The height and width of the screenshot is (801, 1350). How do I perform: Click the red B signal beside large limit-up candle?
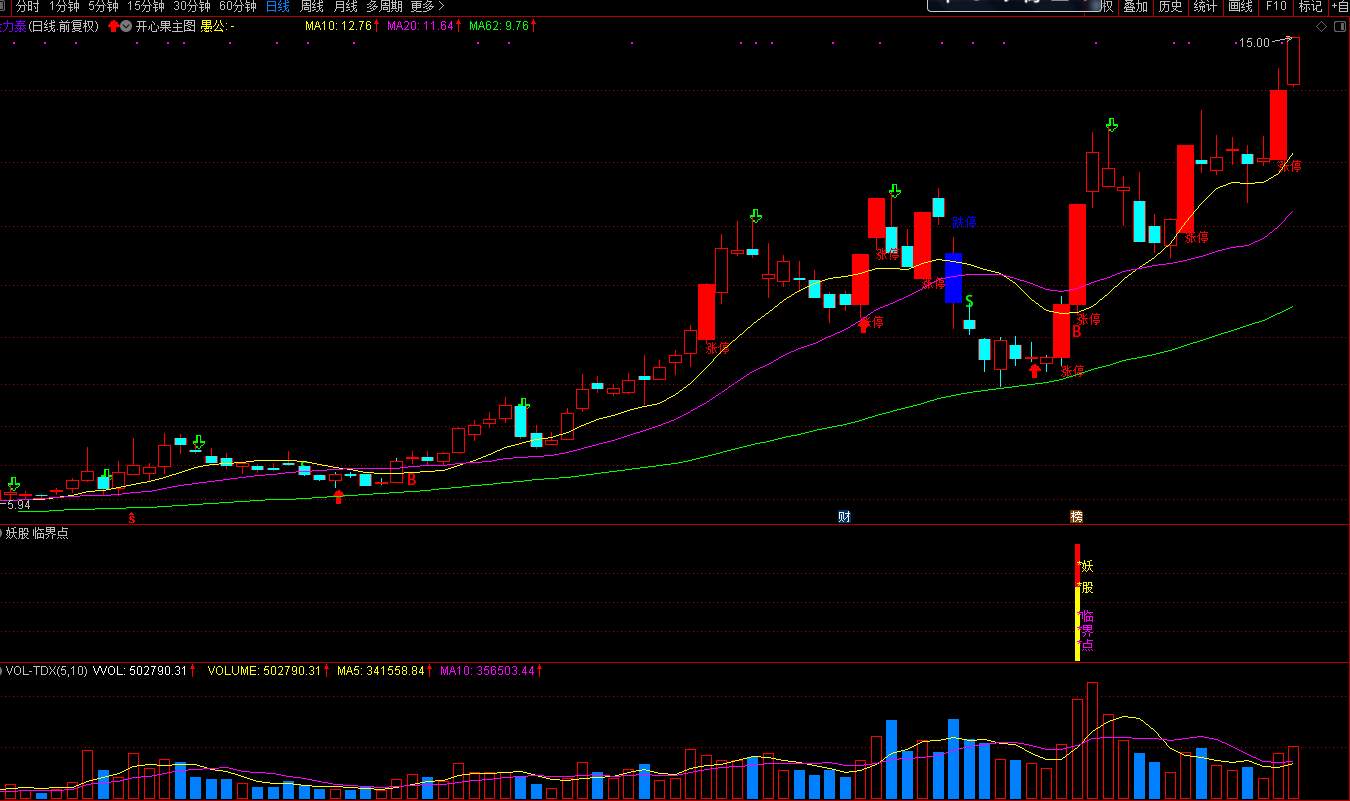1077,331
